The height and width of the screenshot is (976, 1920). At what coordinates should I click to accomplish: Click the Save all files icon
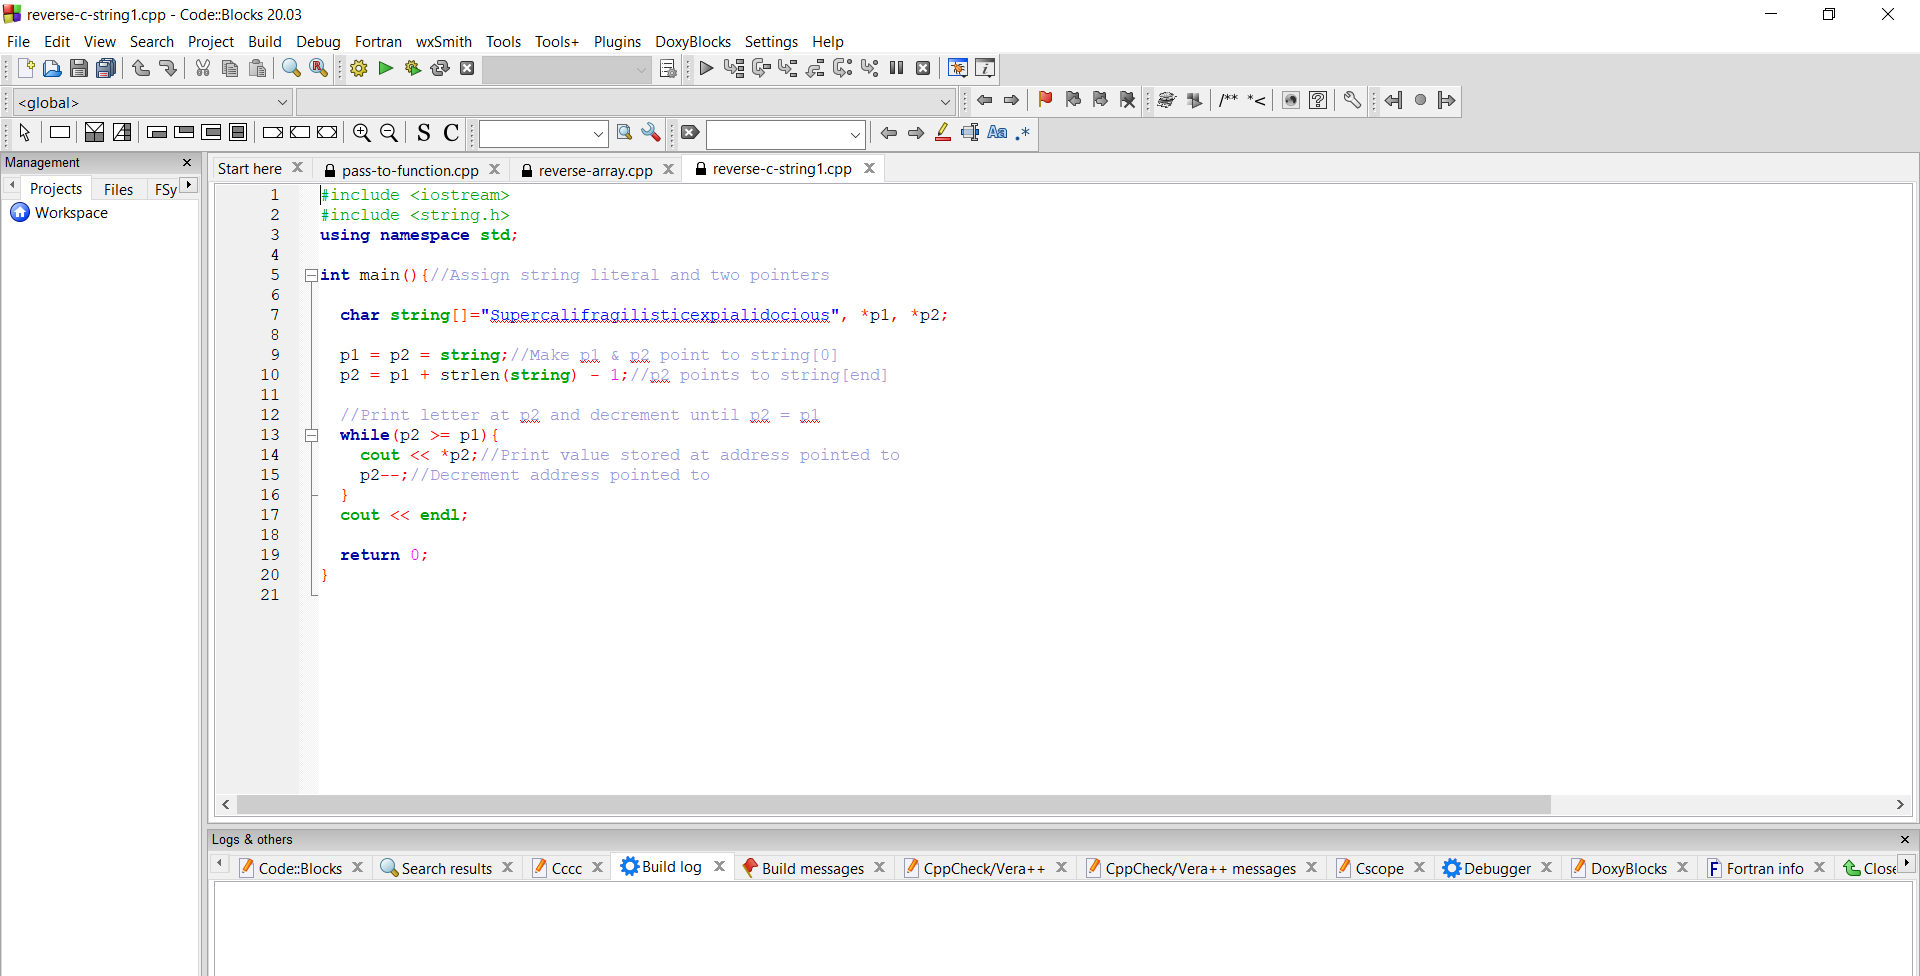coord(106,69)
